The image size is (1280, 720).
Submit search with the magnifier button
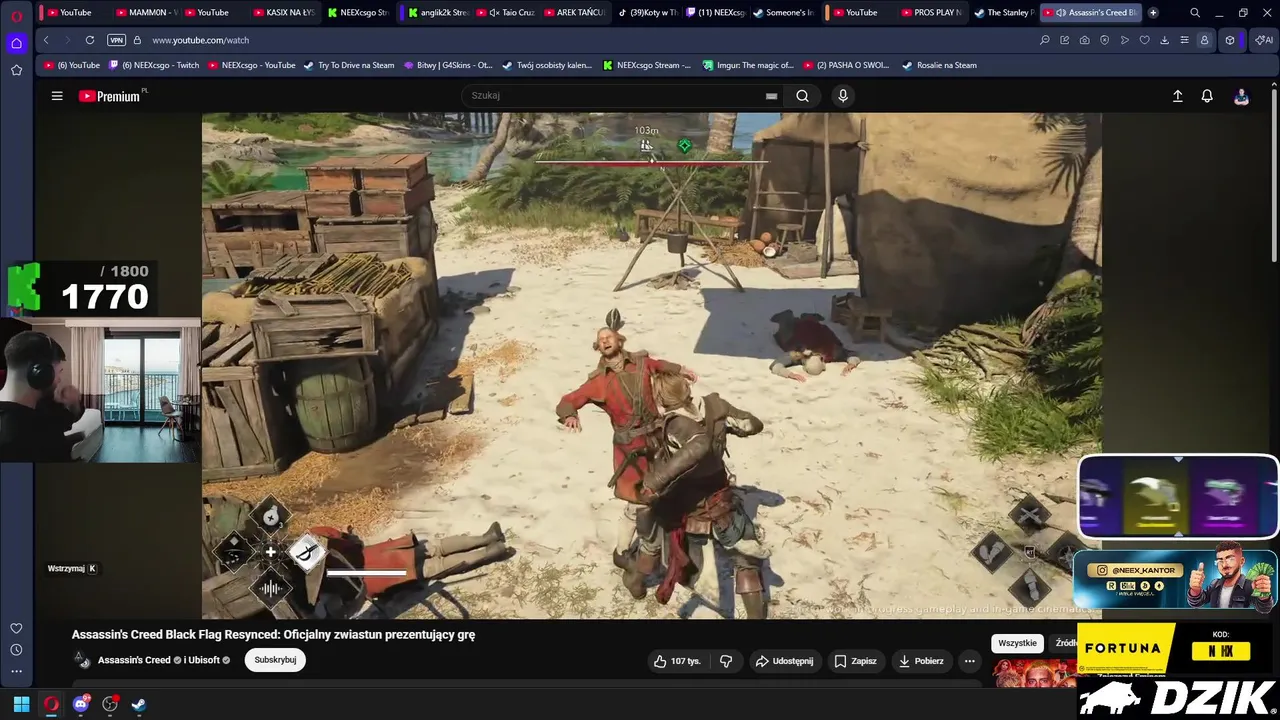pyautogui.click(x=802, y=96)
